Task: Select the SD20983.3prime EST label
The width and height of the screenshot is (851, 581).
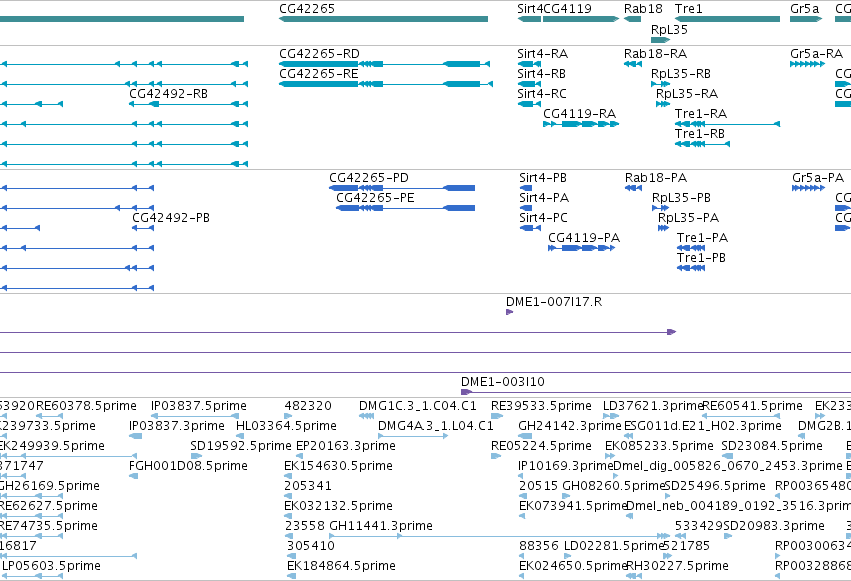Action: click(x=774, y=526)
